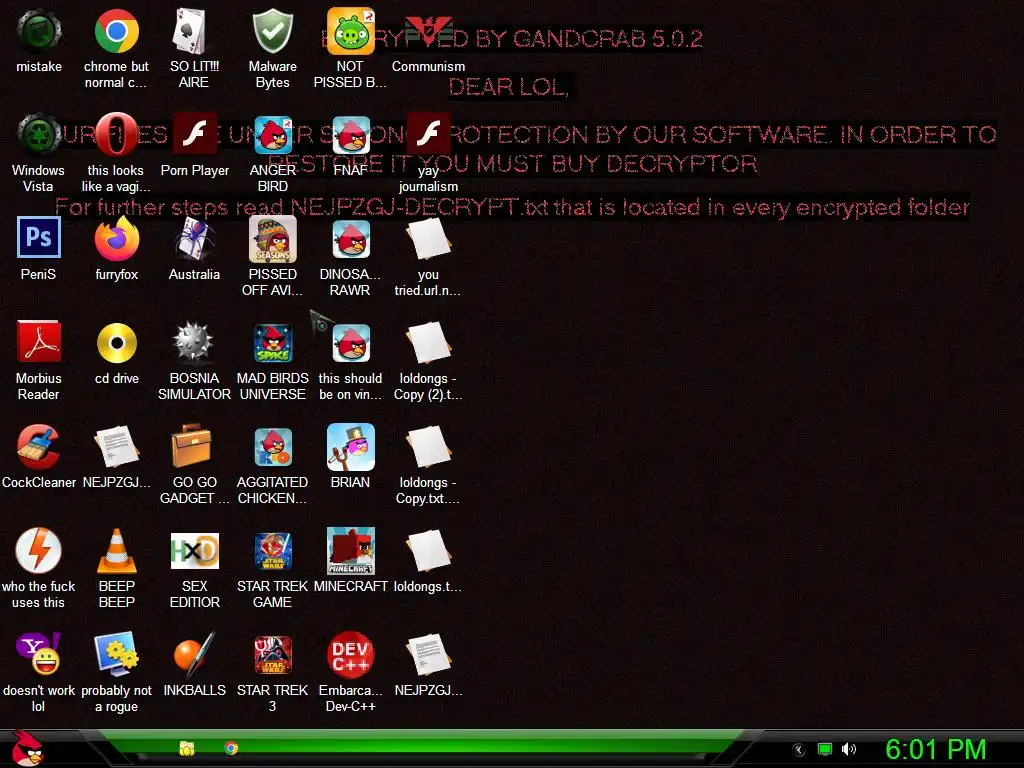
Task: Open the 'mistake' desktop icon
Action: coord(39,31)
